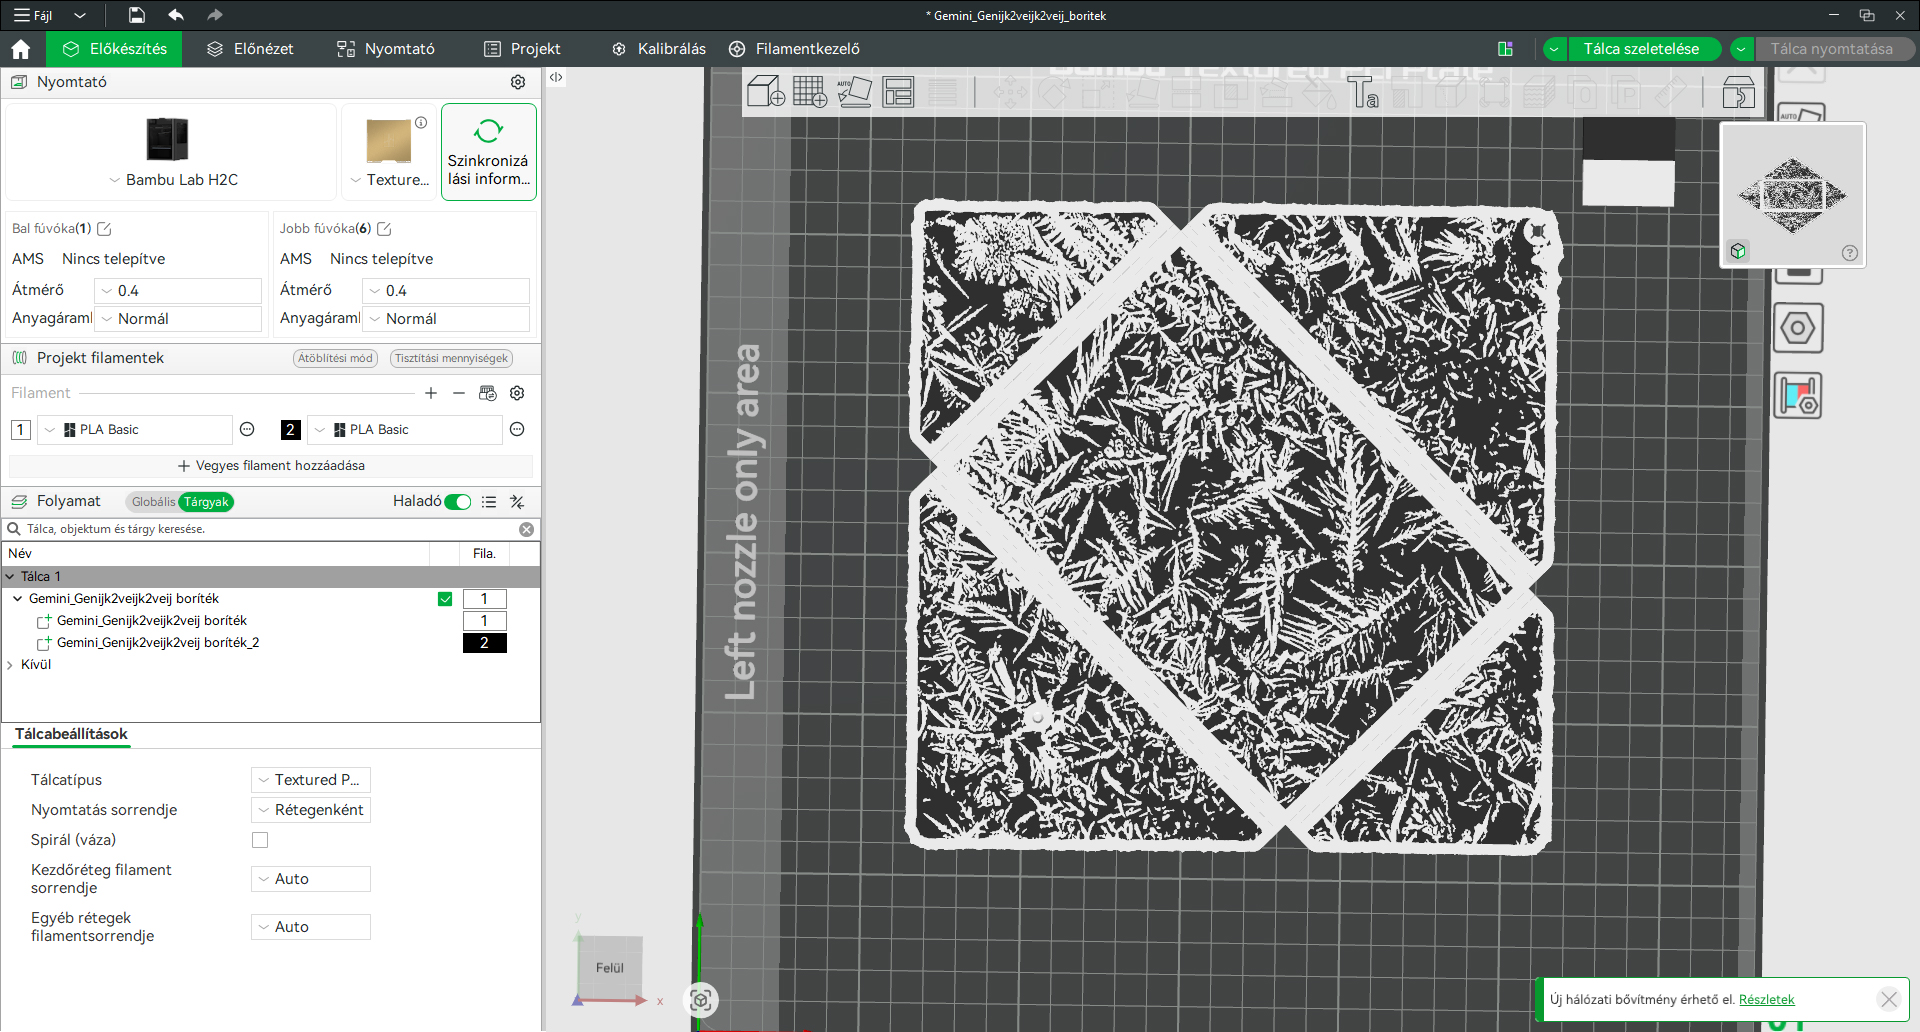
Task: Open plate settings hexagon icon
Action: [x=1798, y=328]
